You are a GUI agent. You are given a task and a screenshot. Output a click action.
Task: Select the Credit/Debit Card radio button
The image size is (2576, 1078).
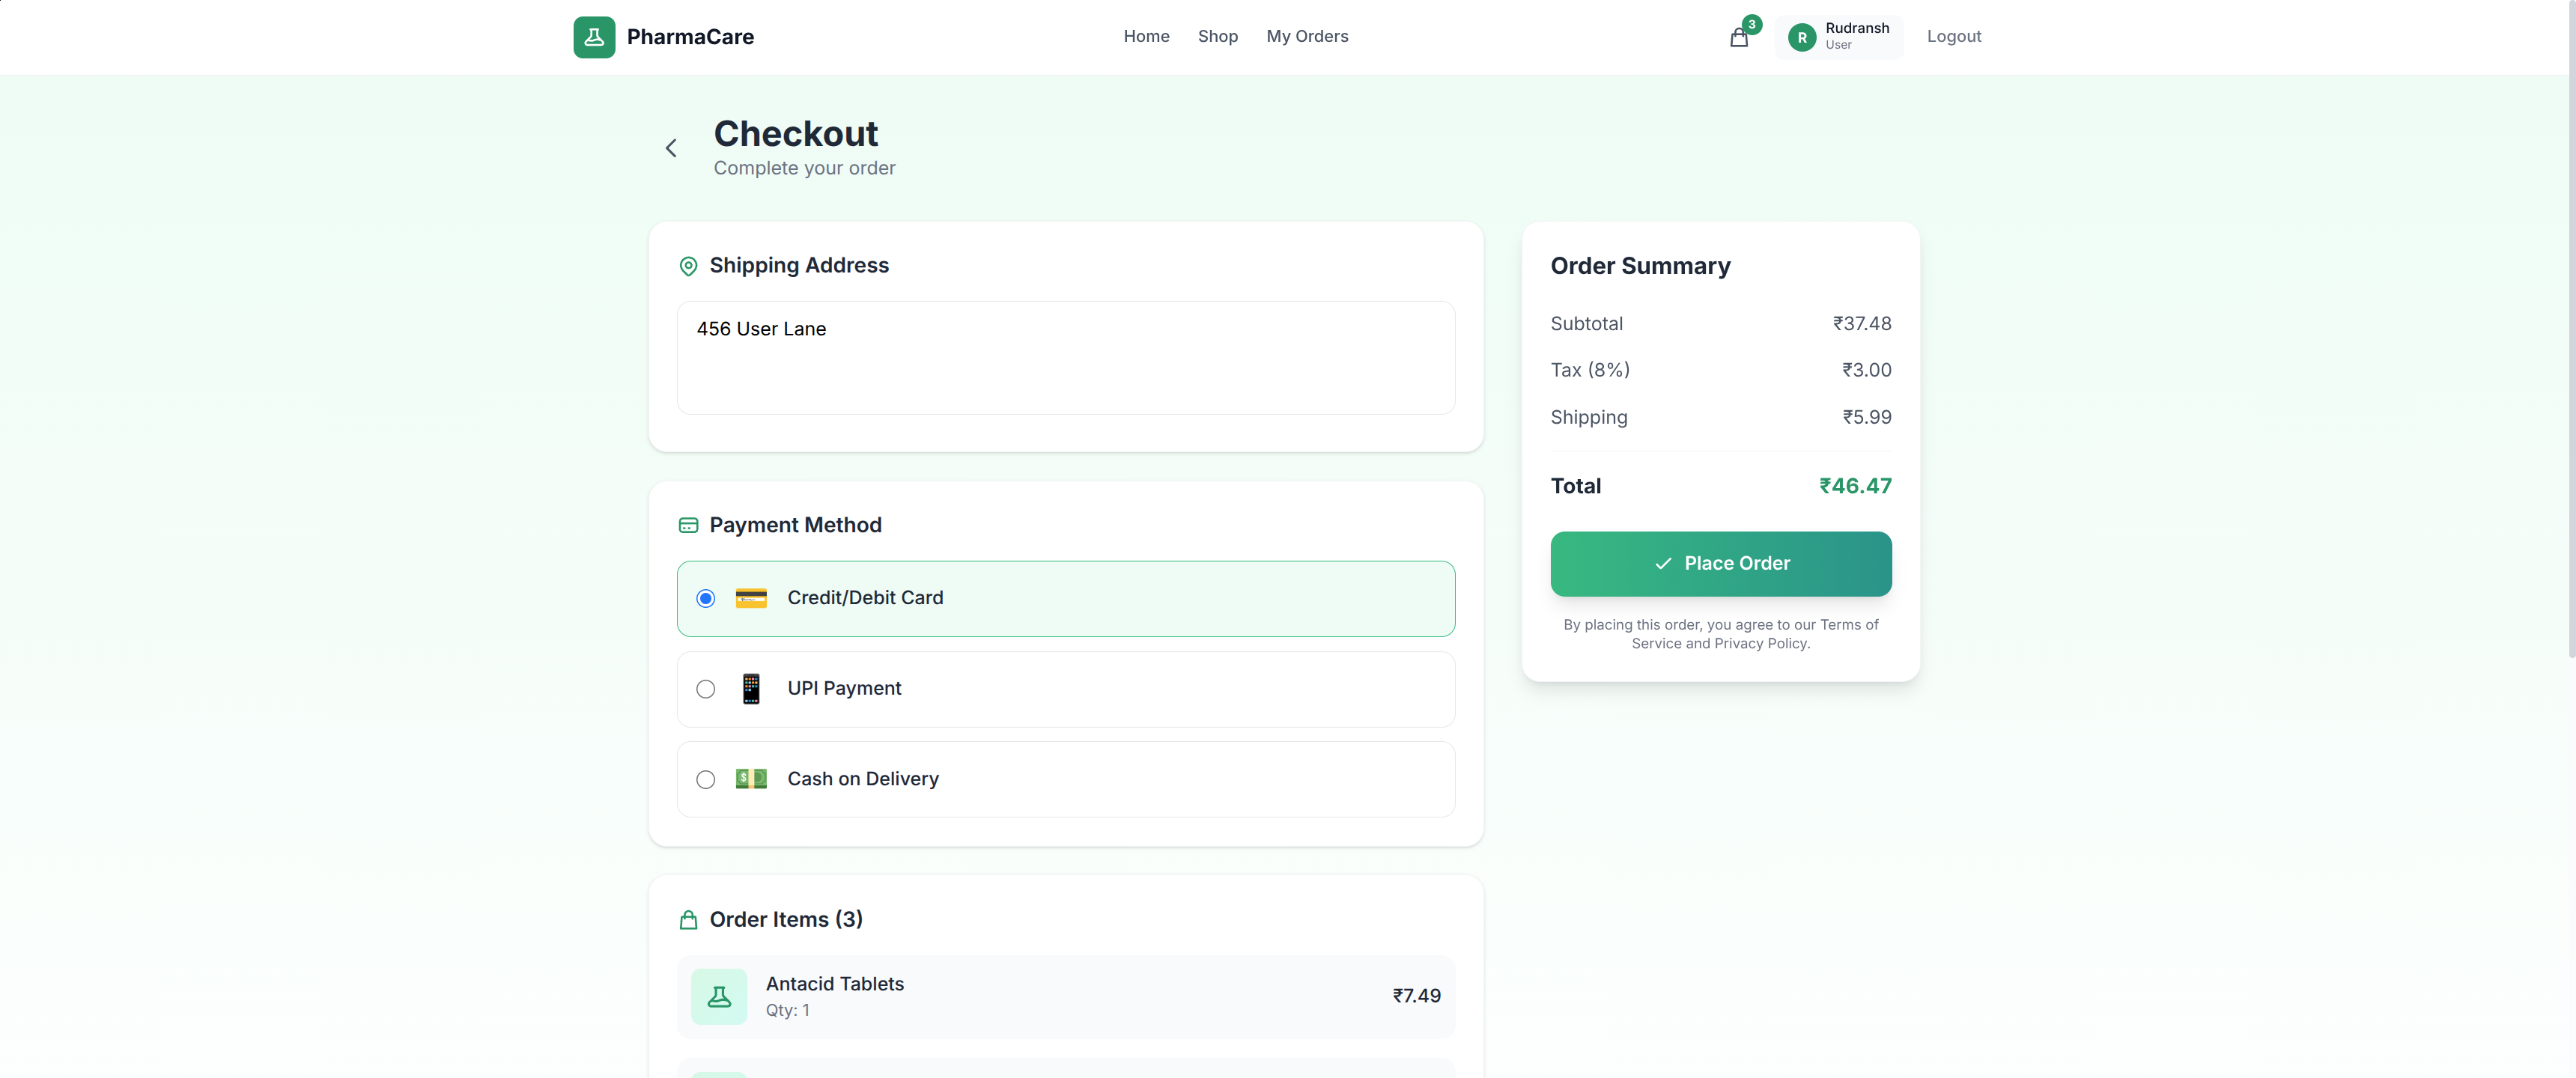[x=706, y=598]
